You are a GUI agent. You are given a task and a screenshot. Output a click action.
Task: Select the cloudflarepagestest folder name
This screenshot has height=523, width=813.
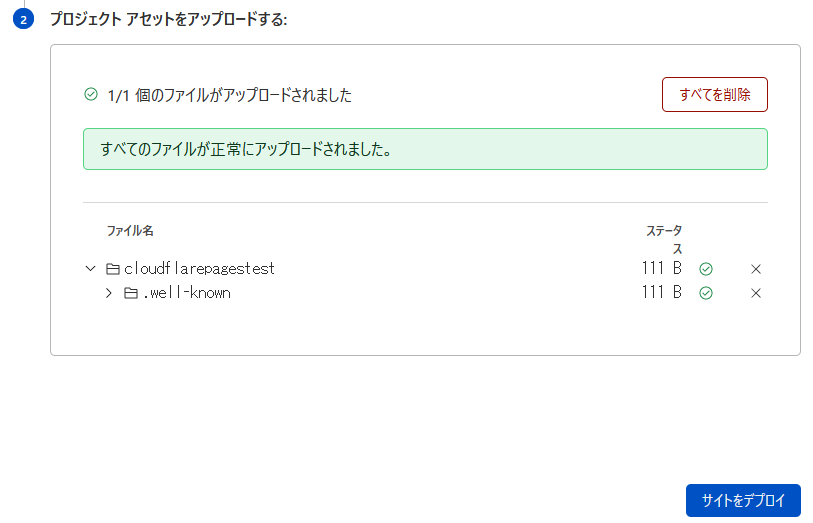point(199,268)
